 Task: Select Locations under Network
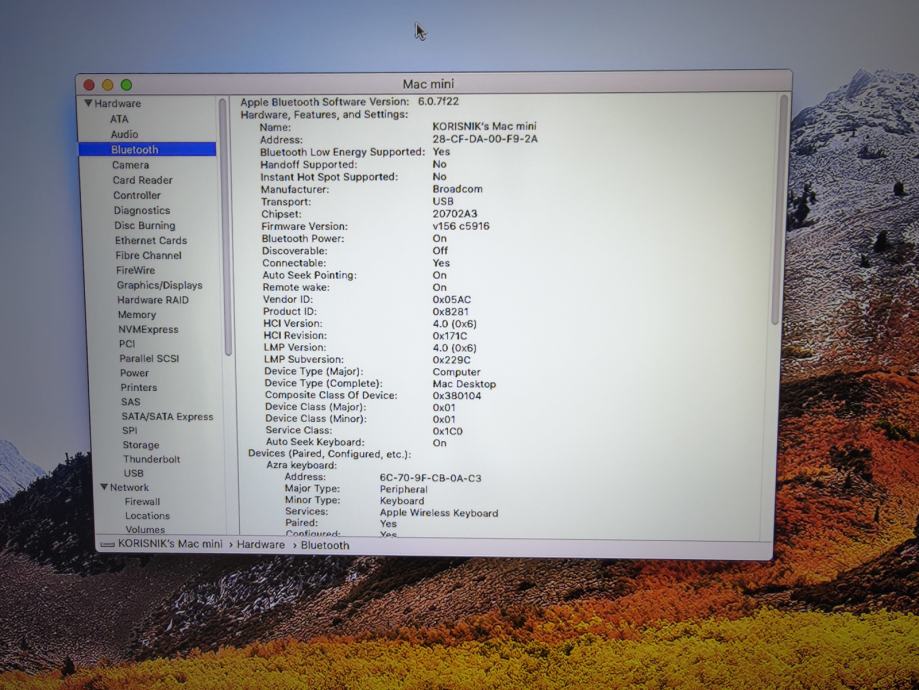coord(147,516)
